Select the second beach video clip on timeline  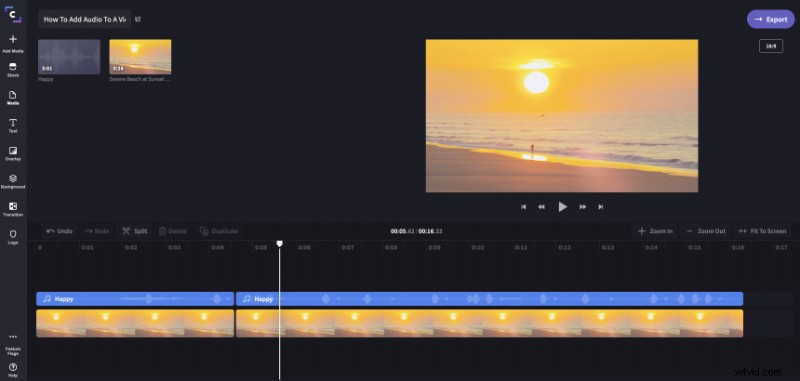[x=489, y=323]
